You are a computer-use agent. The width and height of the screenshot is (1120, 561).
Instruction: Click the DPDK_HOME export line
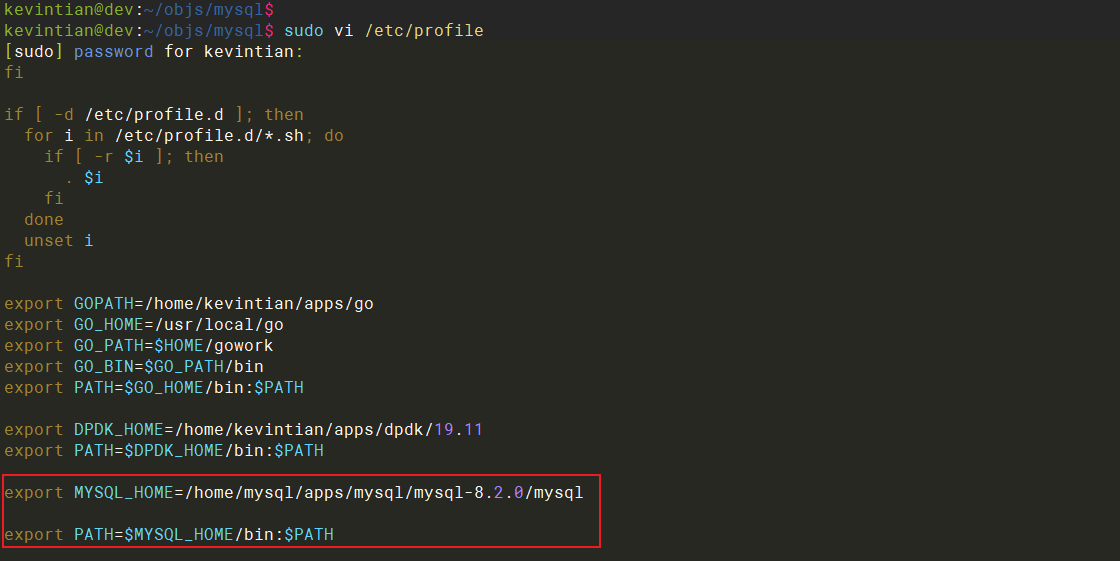tap(244, 430)
